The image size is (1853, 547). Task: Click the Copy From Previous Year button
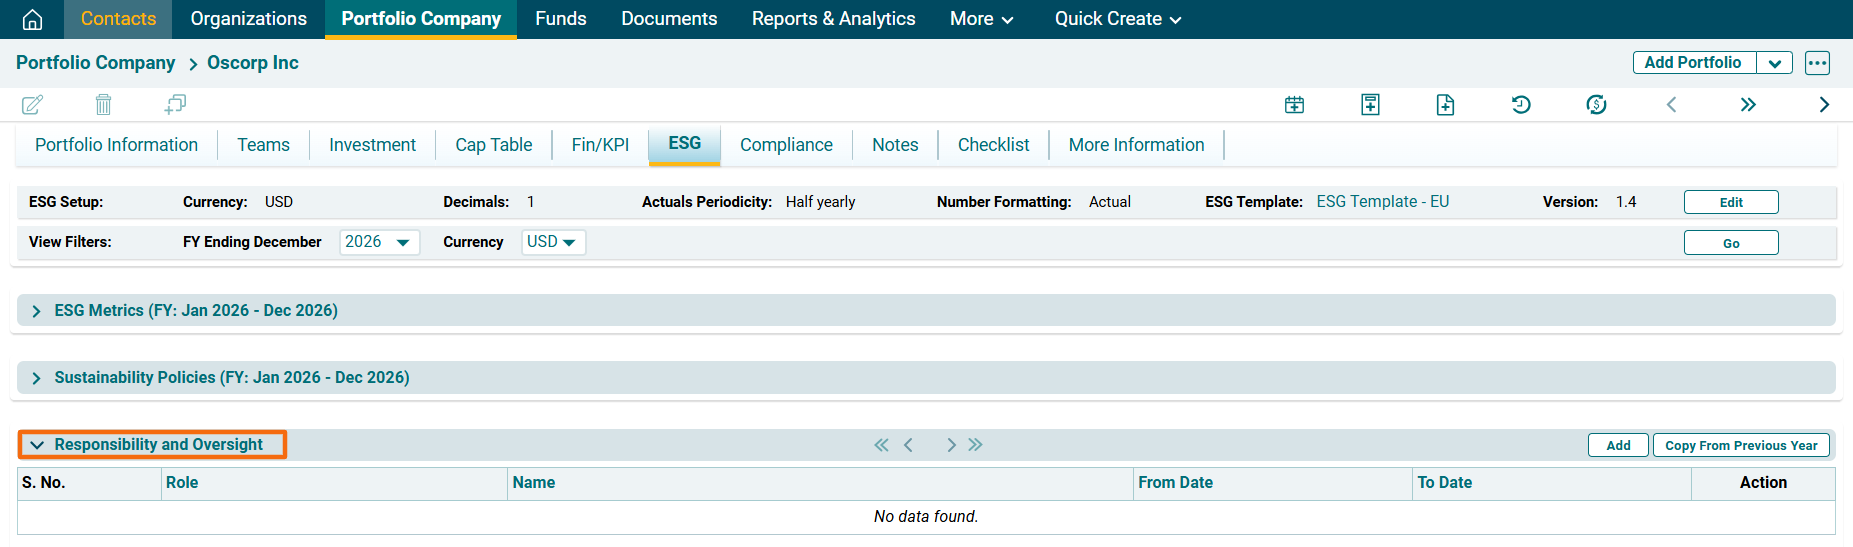pyautogui.click(x=1740, y=445)
